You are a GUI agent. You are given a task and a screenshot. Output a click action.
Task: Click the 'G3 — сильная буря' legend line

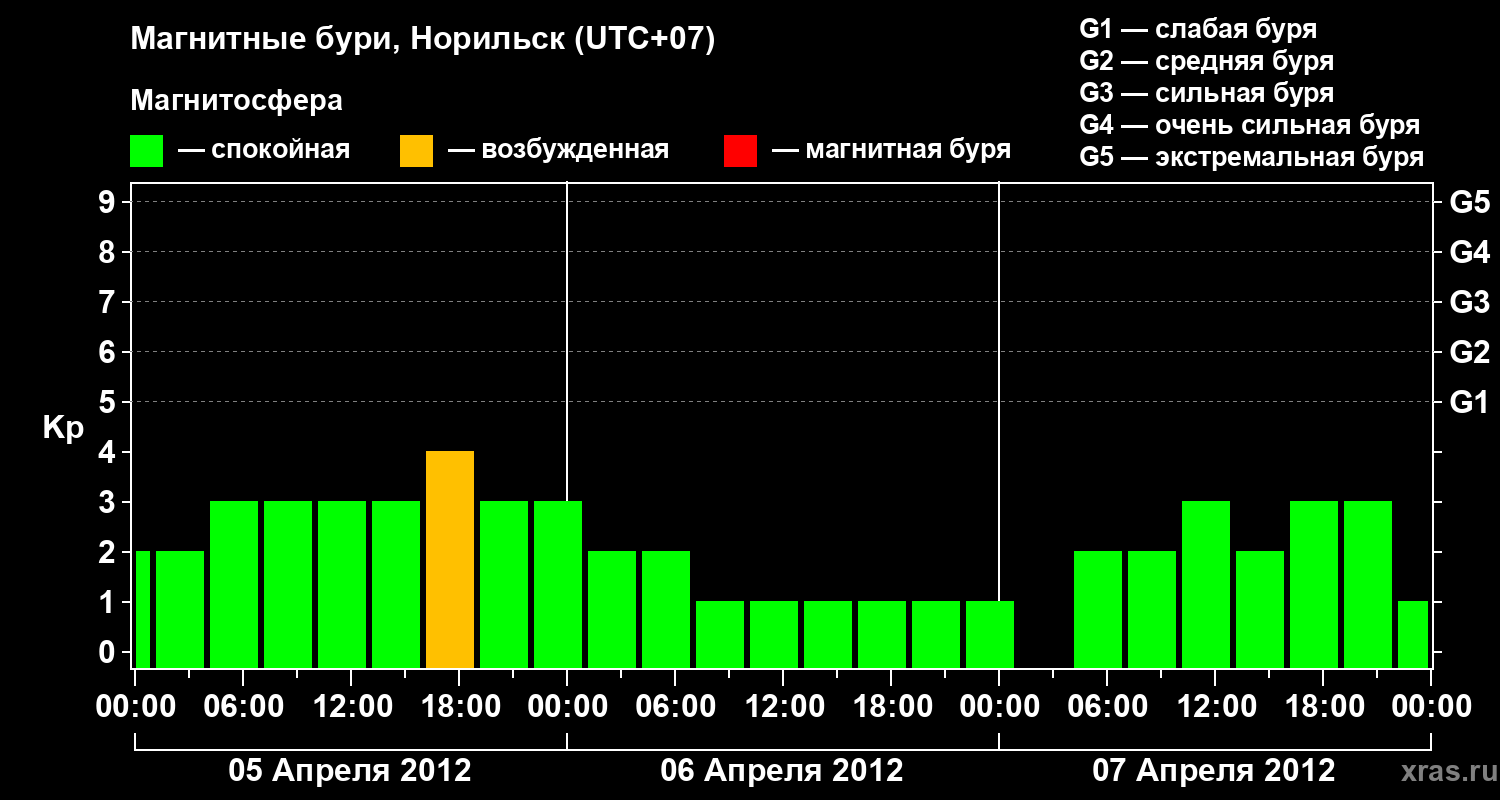click(x=1206, y=93)
